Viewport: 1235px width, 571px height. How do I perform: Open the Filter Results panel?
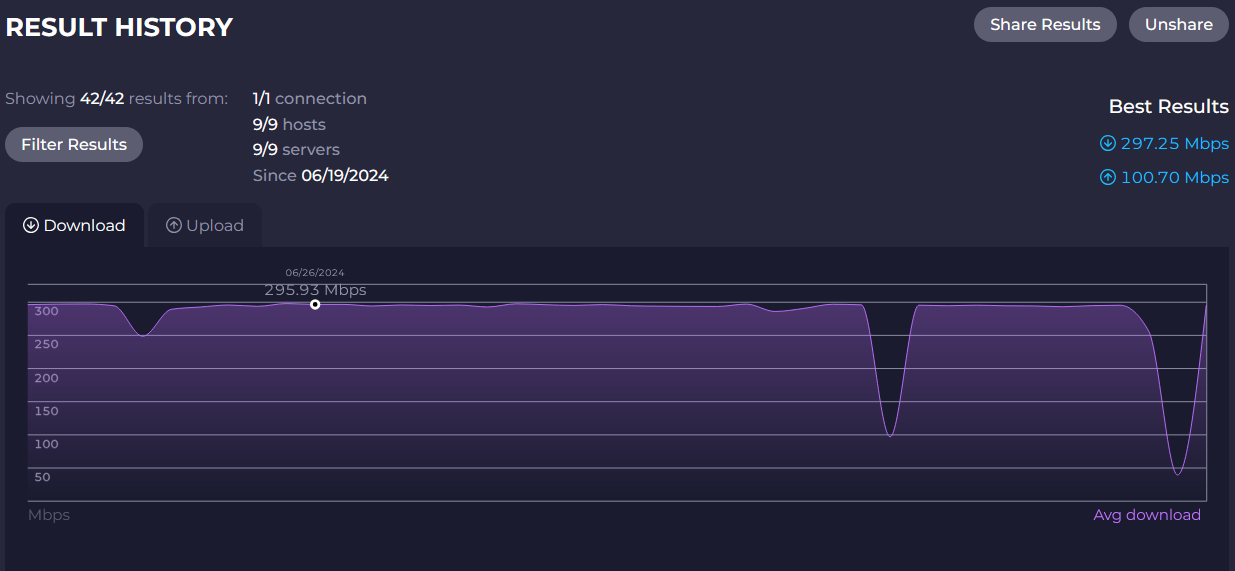coord(74,144)
